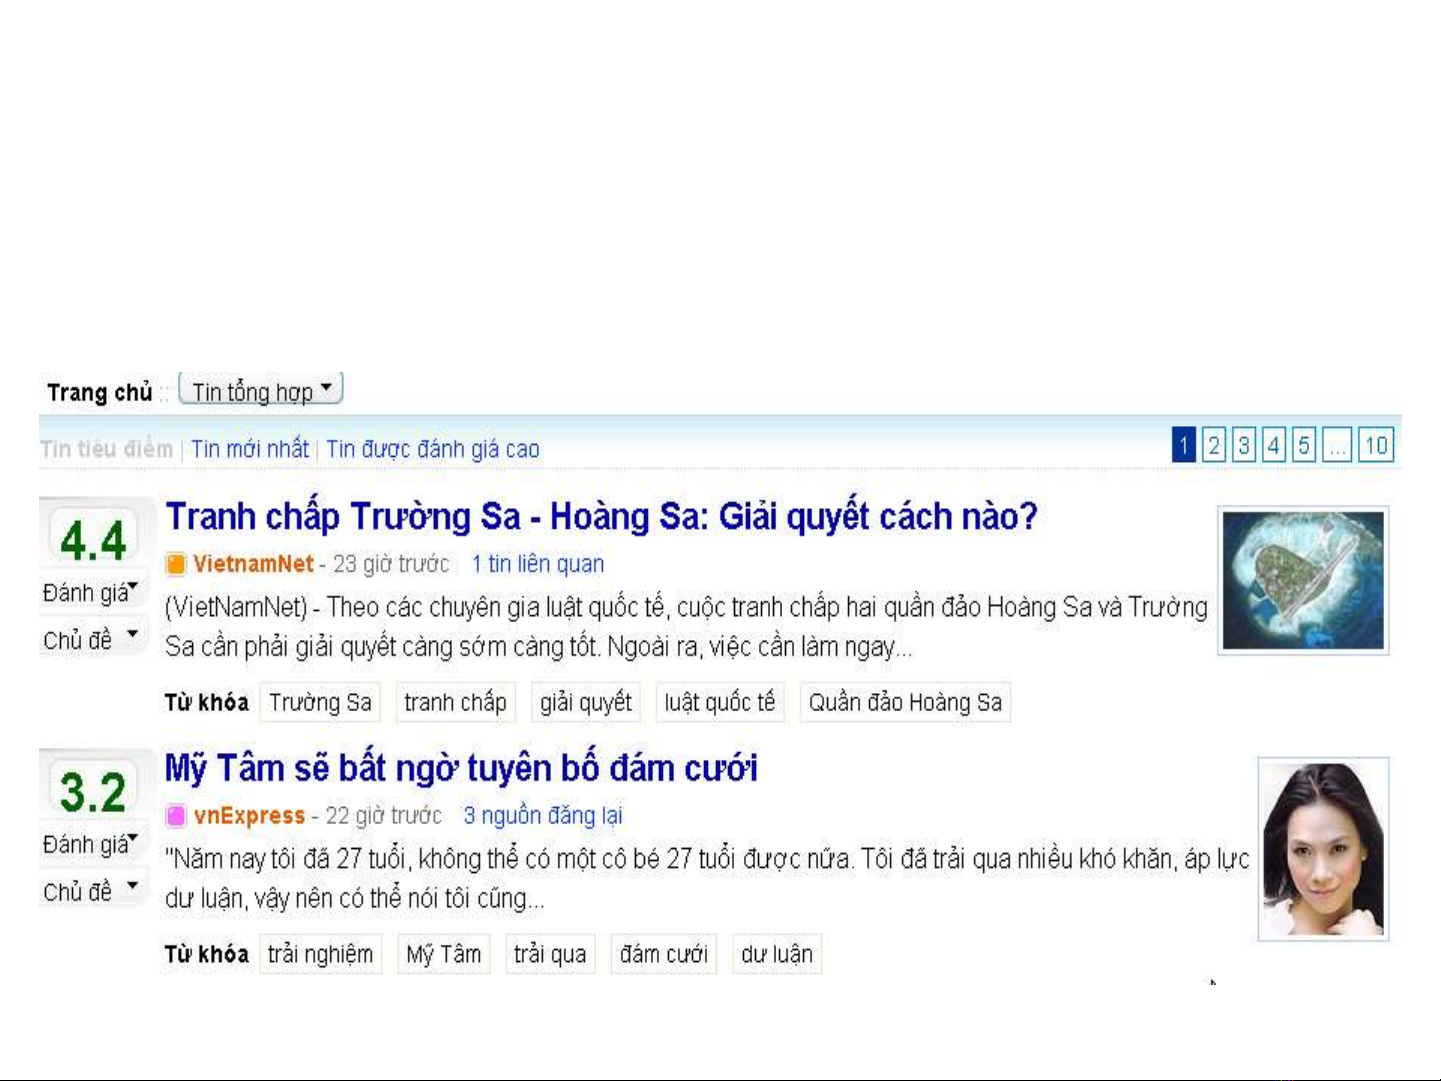The width and height of the screenshot is (1441, 1081).
Task: Click the Mỹ Tâm portrait thumbnail
Action: (x=1323, y=850)
